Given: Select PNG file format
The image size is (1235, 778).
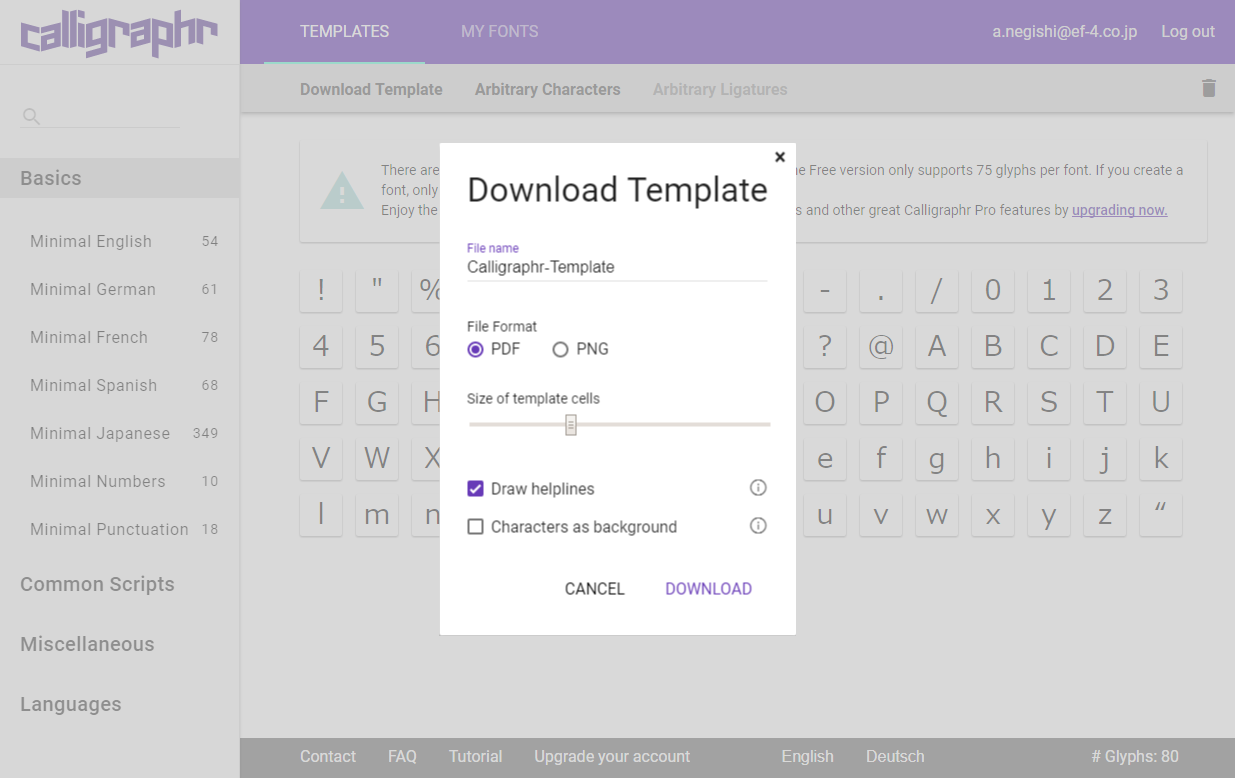Looking at the screenshot, I should point(560,349).
